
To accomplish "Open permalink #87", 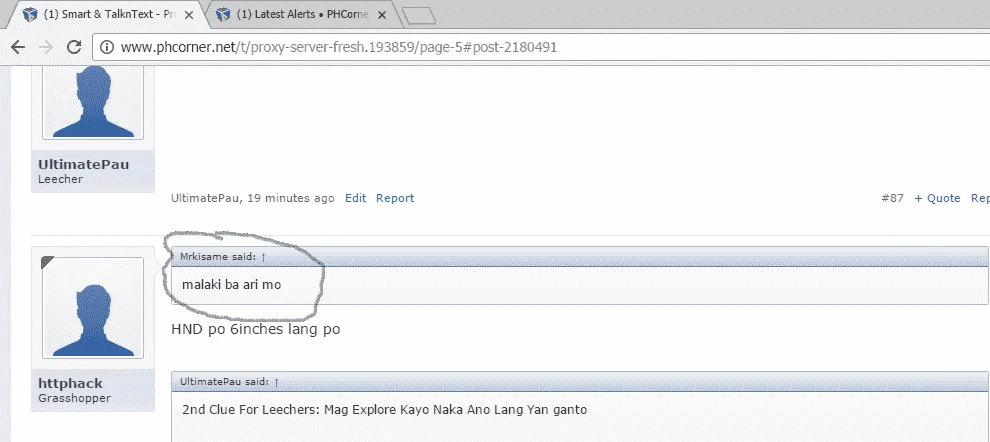I will (893, 198).
